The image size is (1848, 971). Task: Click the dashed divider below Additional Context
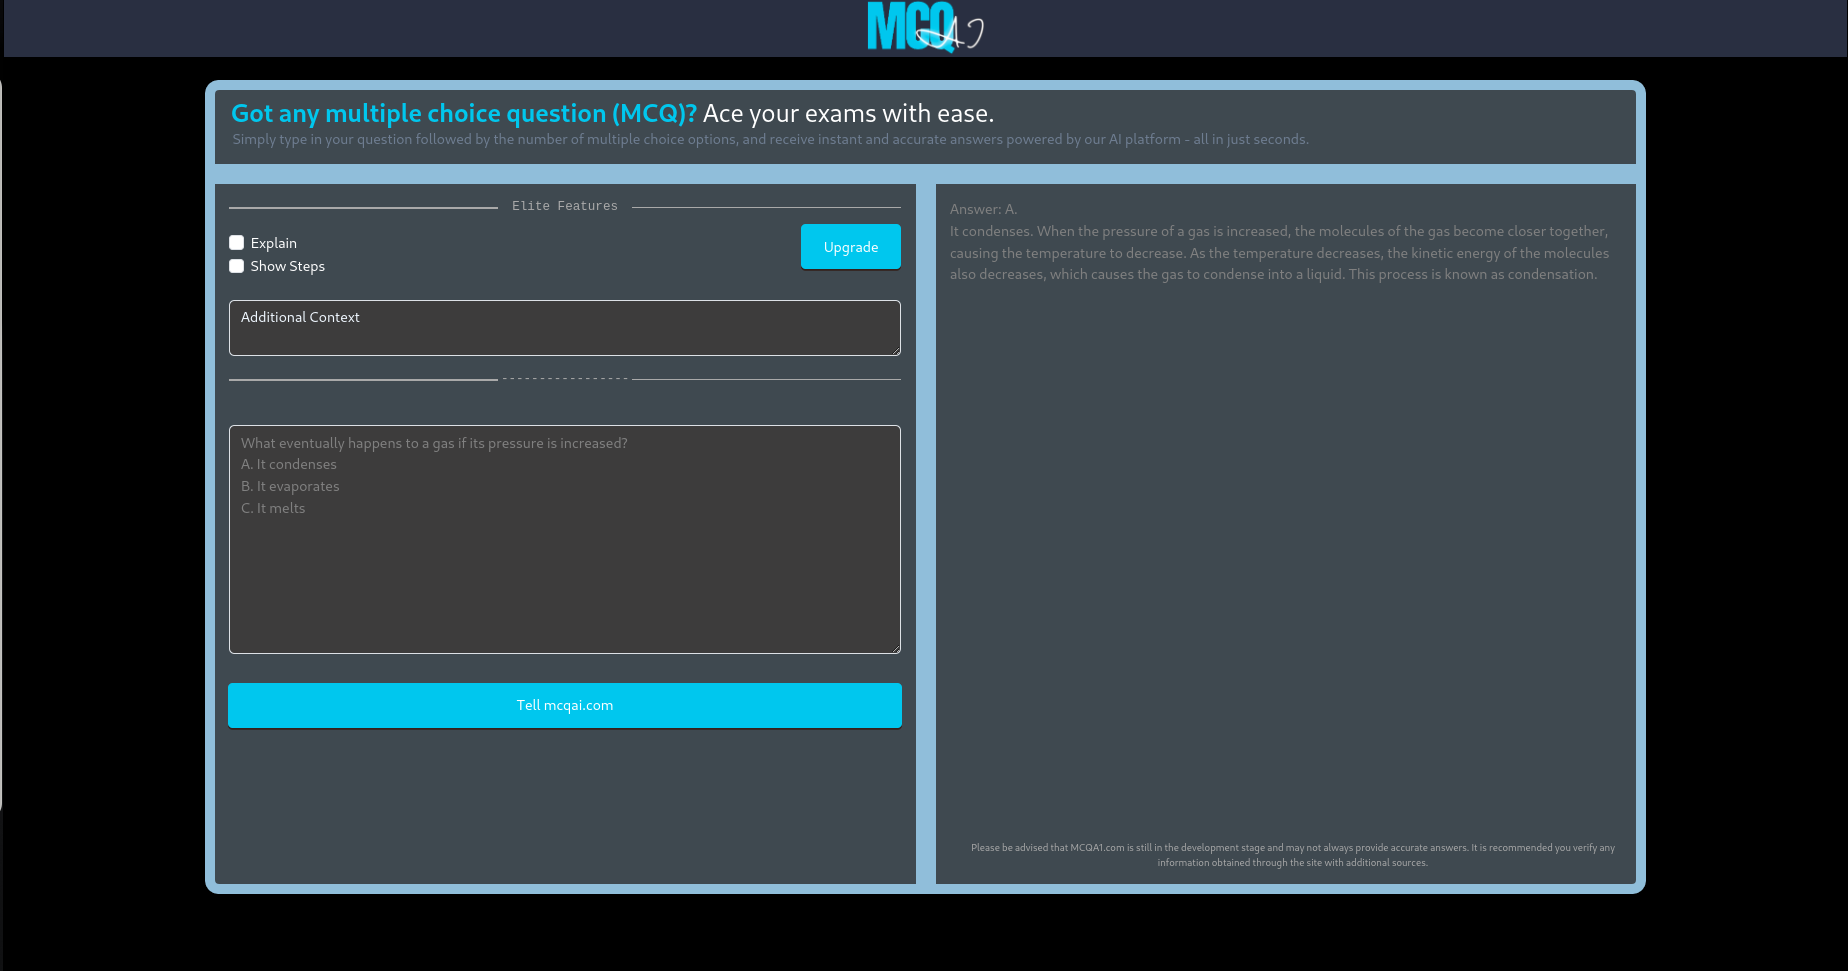(564, 378)
